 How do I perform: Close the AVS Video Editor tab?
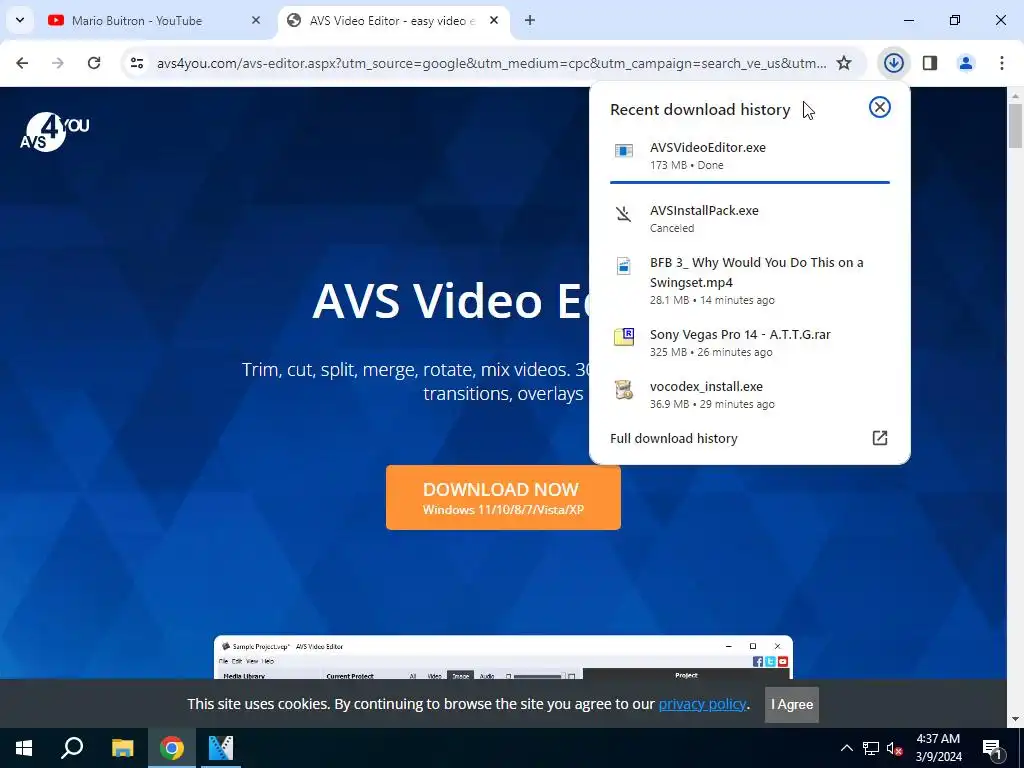(x=494, y=20)
